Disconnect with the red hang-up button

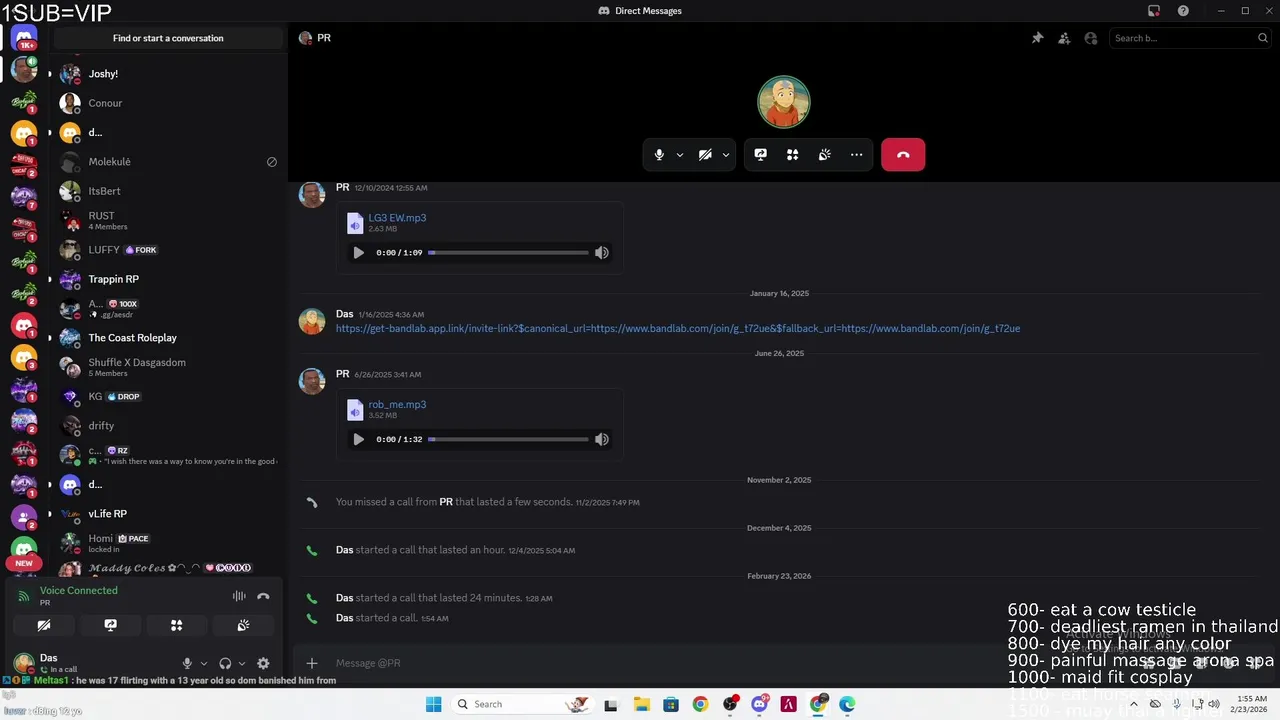coord(903,155)
